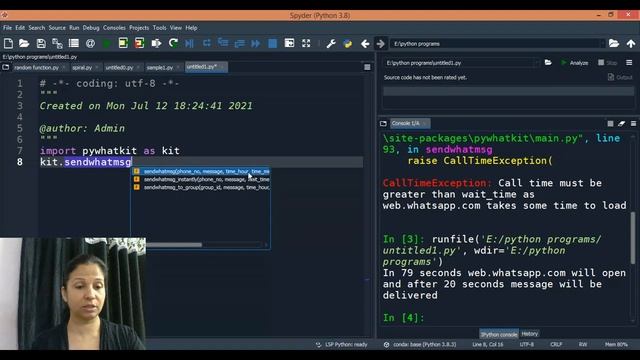Open the file list (browse tabs) toolbar icon
The height and width of the screenshot is (360, 640).
[74, 43]
